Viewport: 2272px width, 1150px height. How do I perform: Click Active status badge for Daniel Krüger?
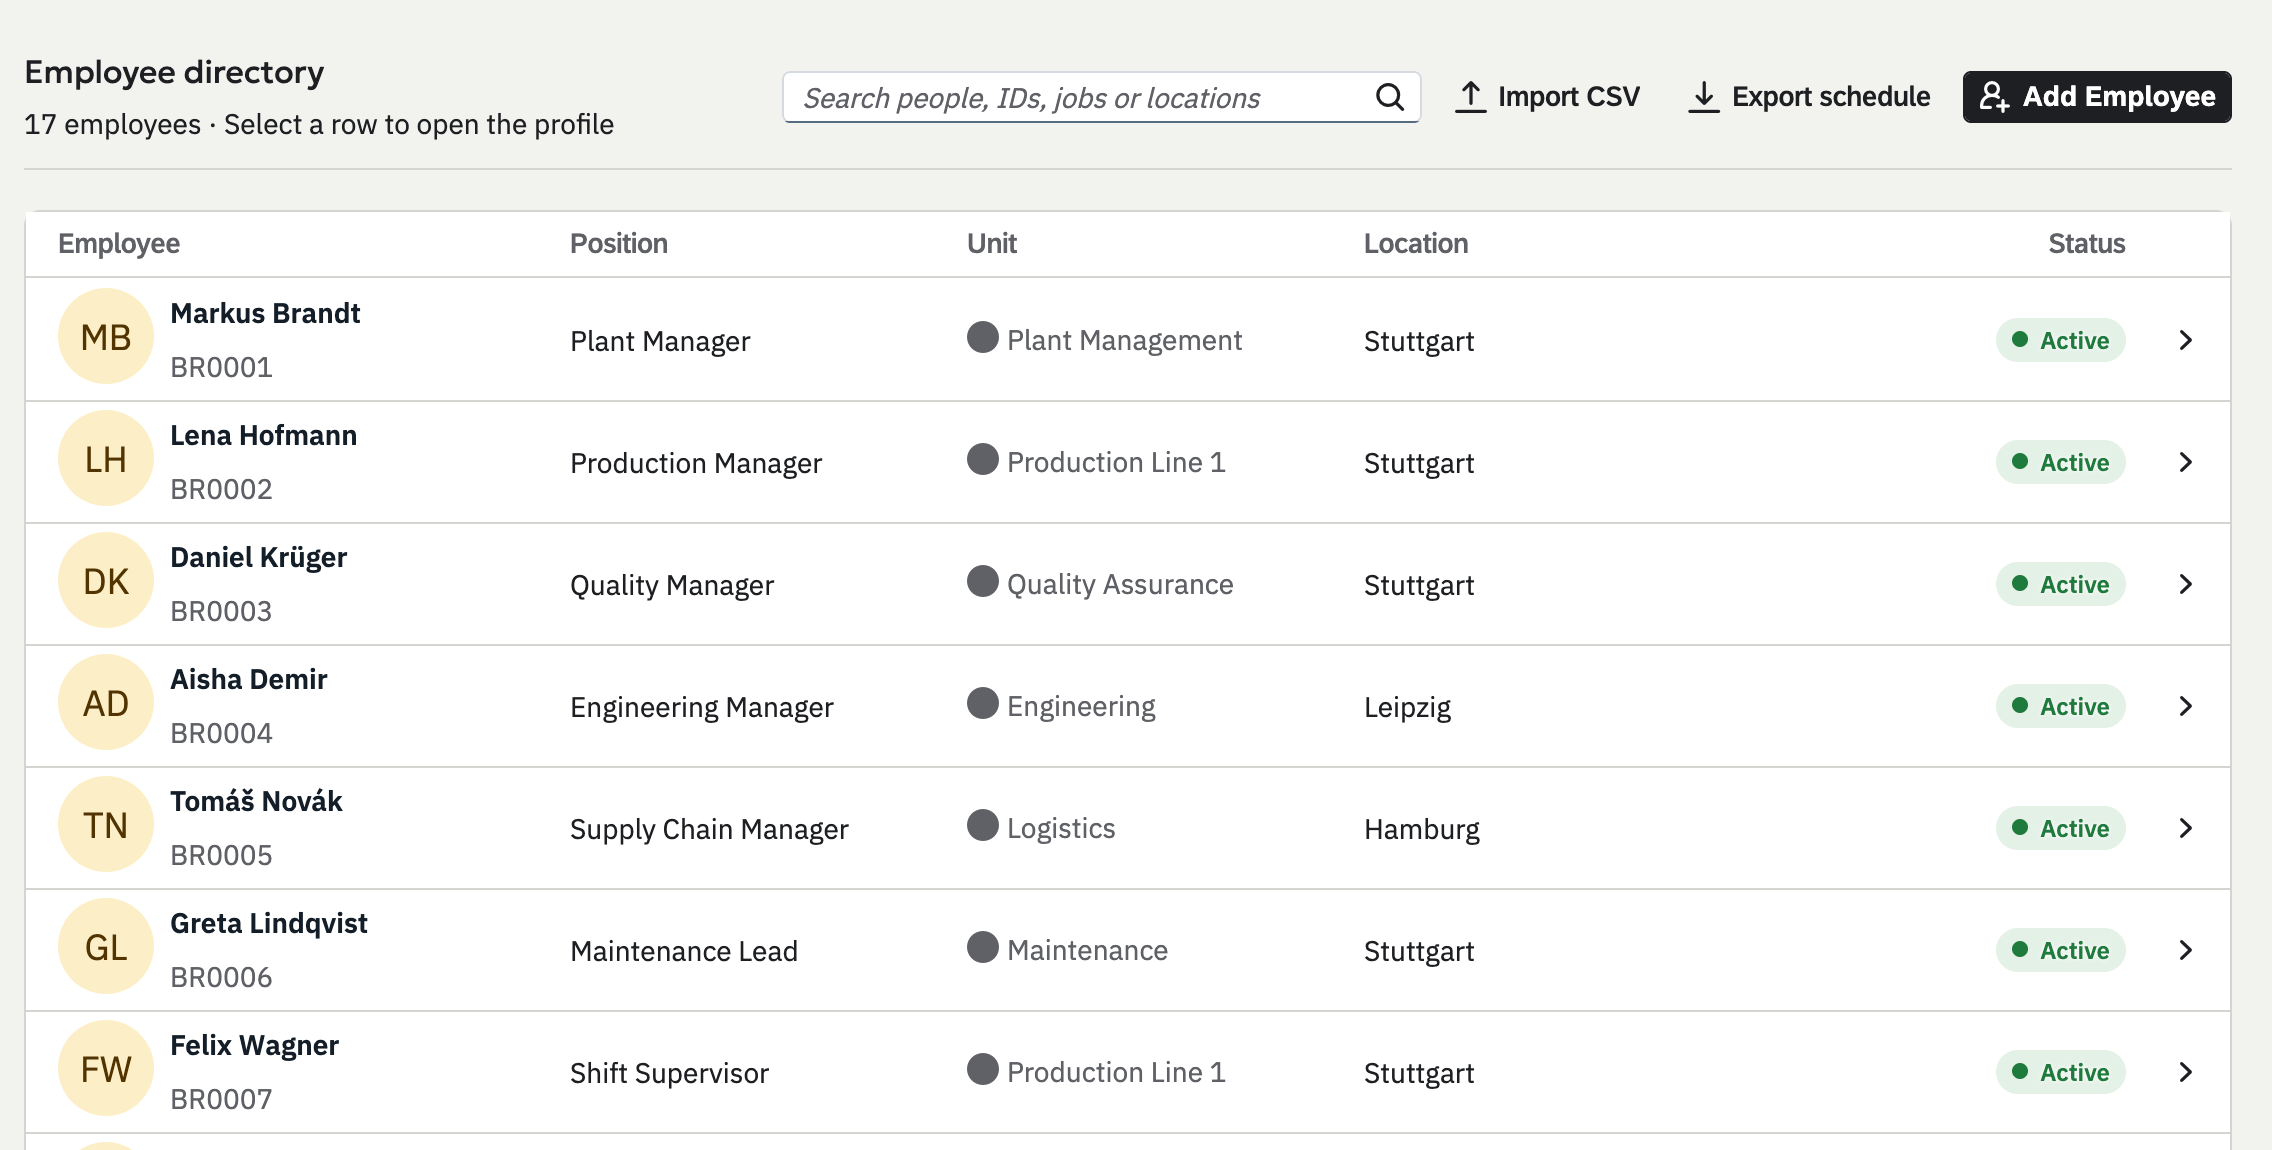(2061, 584)
